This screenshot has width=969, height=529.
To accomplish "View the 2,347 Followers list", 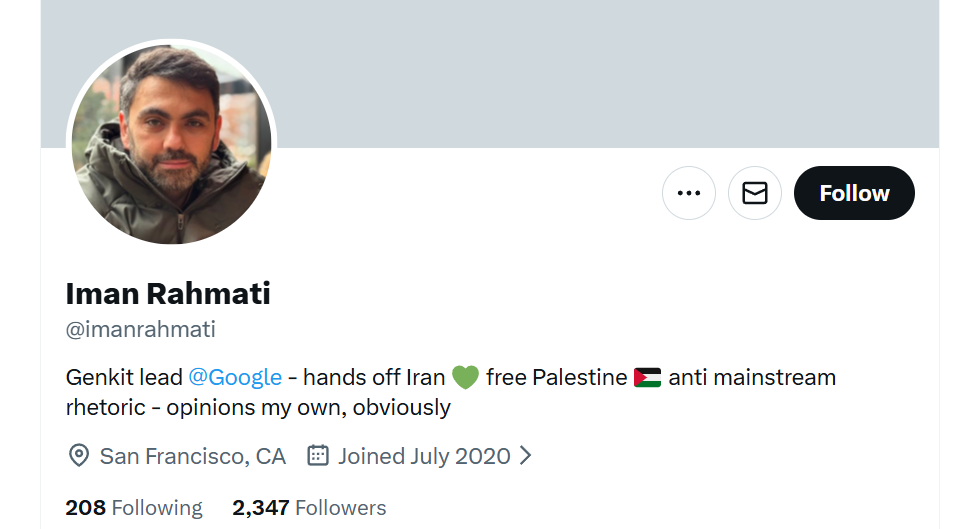I will [x=309, y=508].
